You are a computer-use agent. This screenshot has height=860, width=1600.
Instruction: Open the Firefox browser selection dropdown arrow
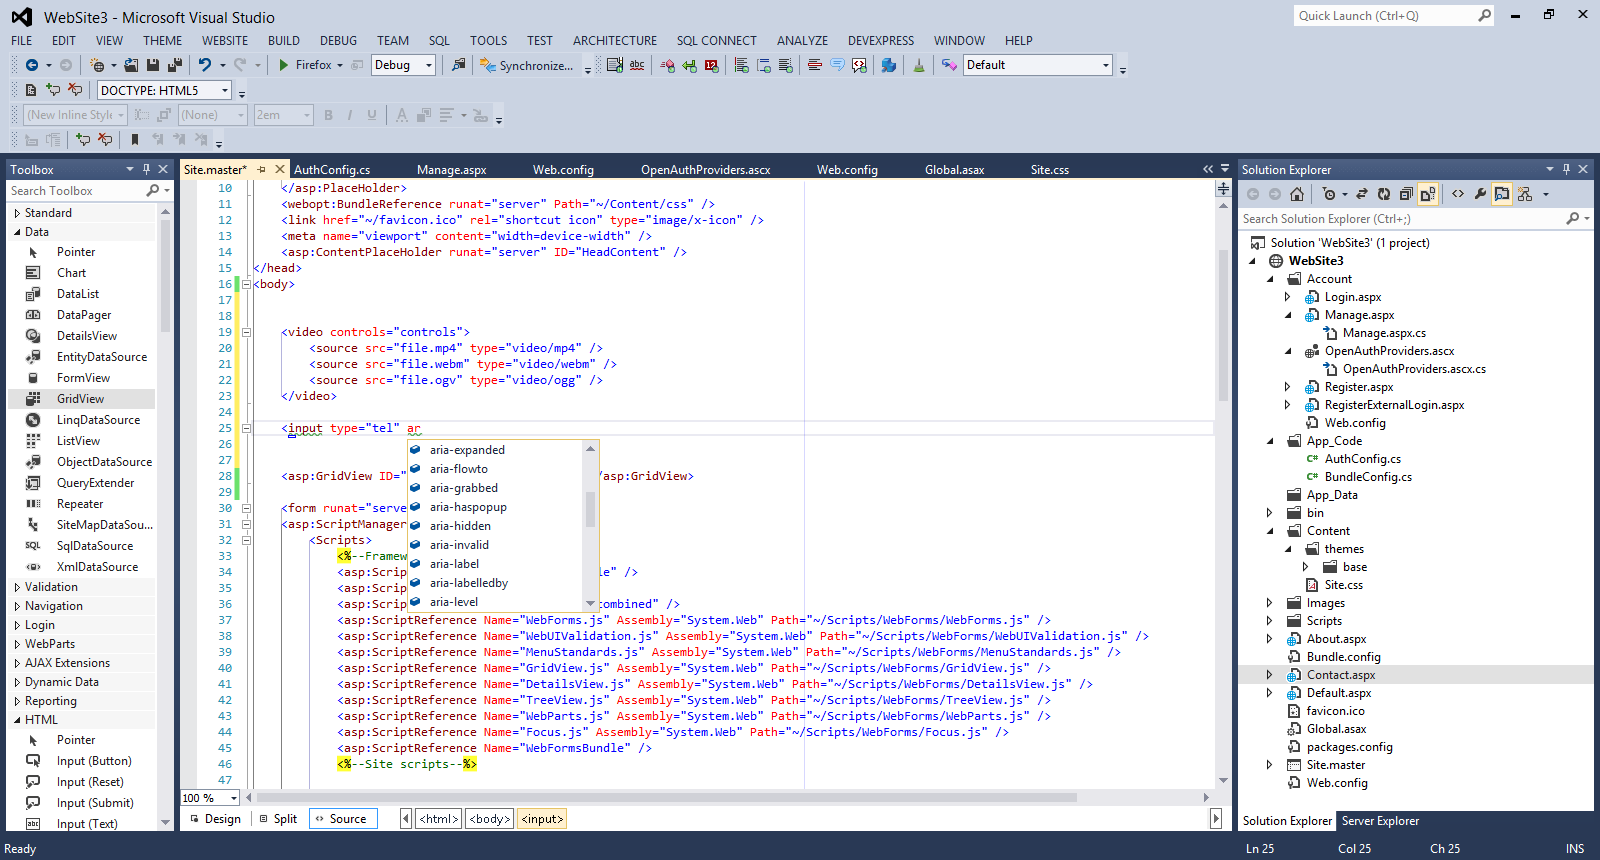pos(340,65)
